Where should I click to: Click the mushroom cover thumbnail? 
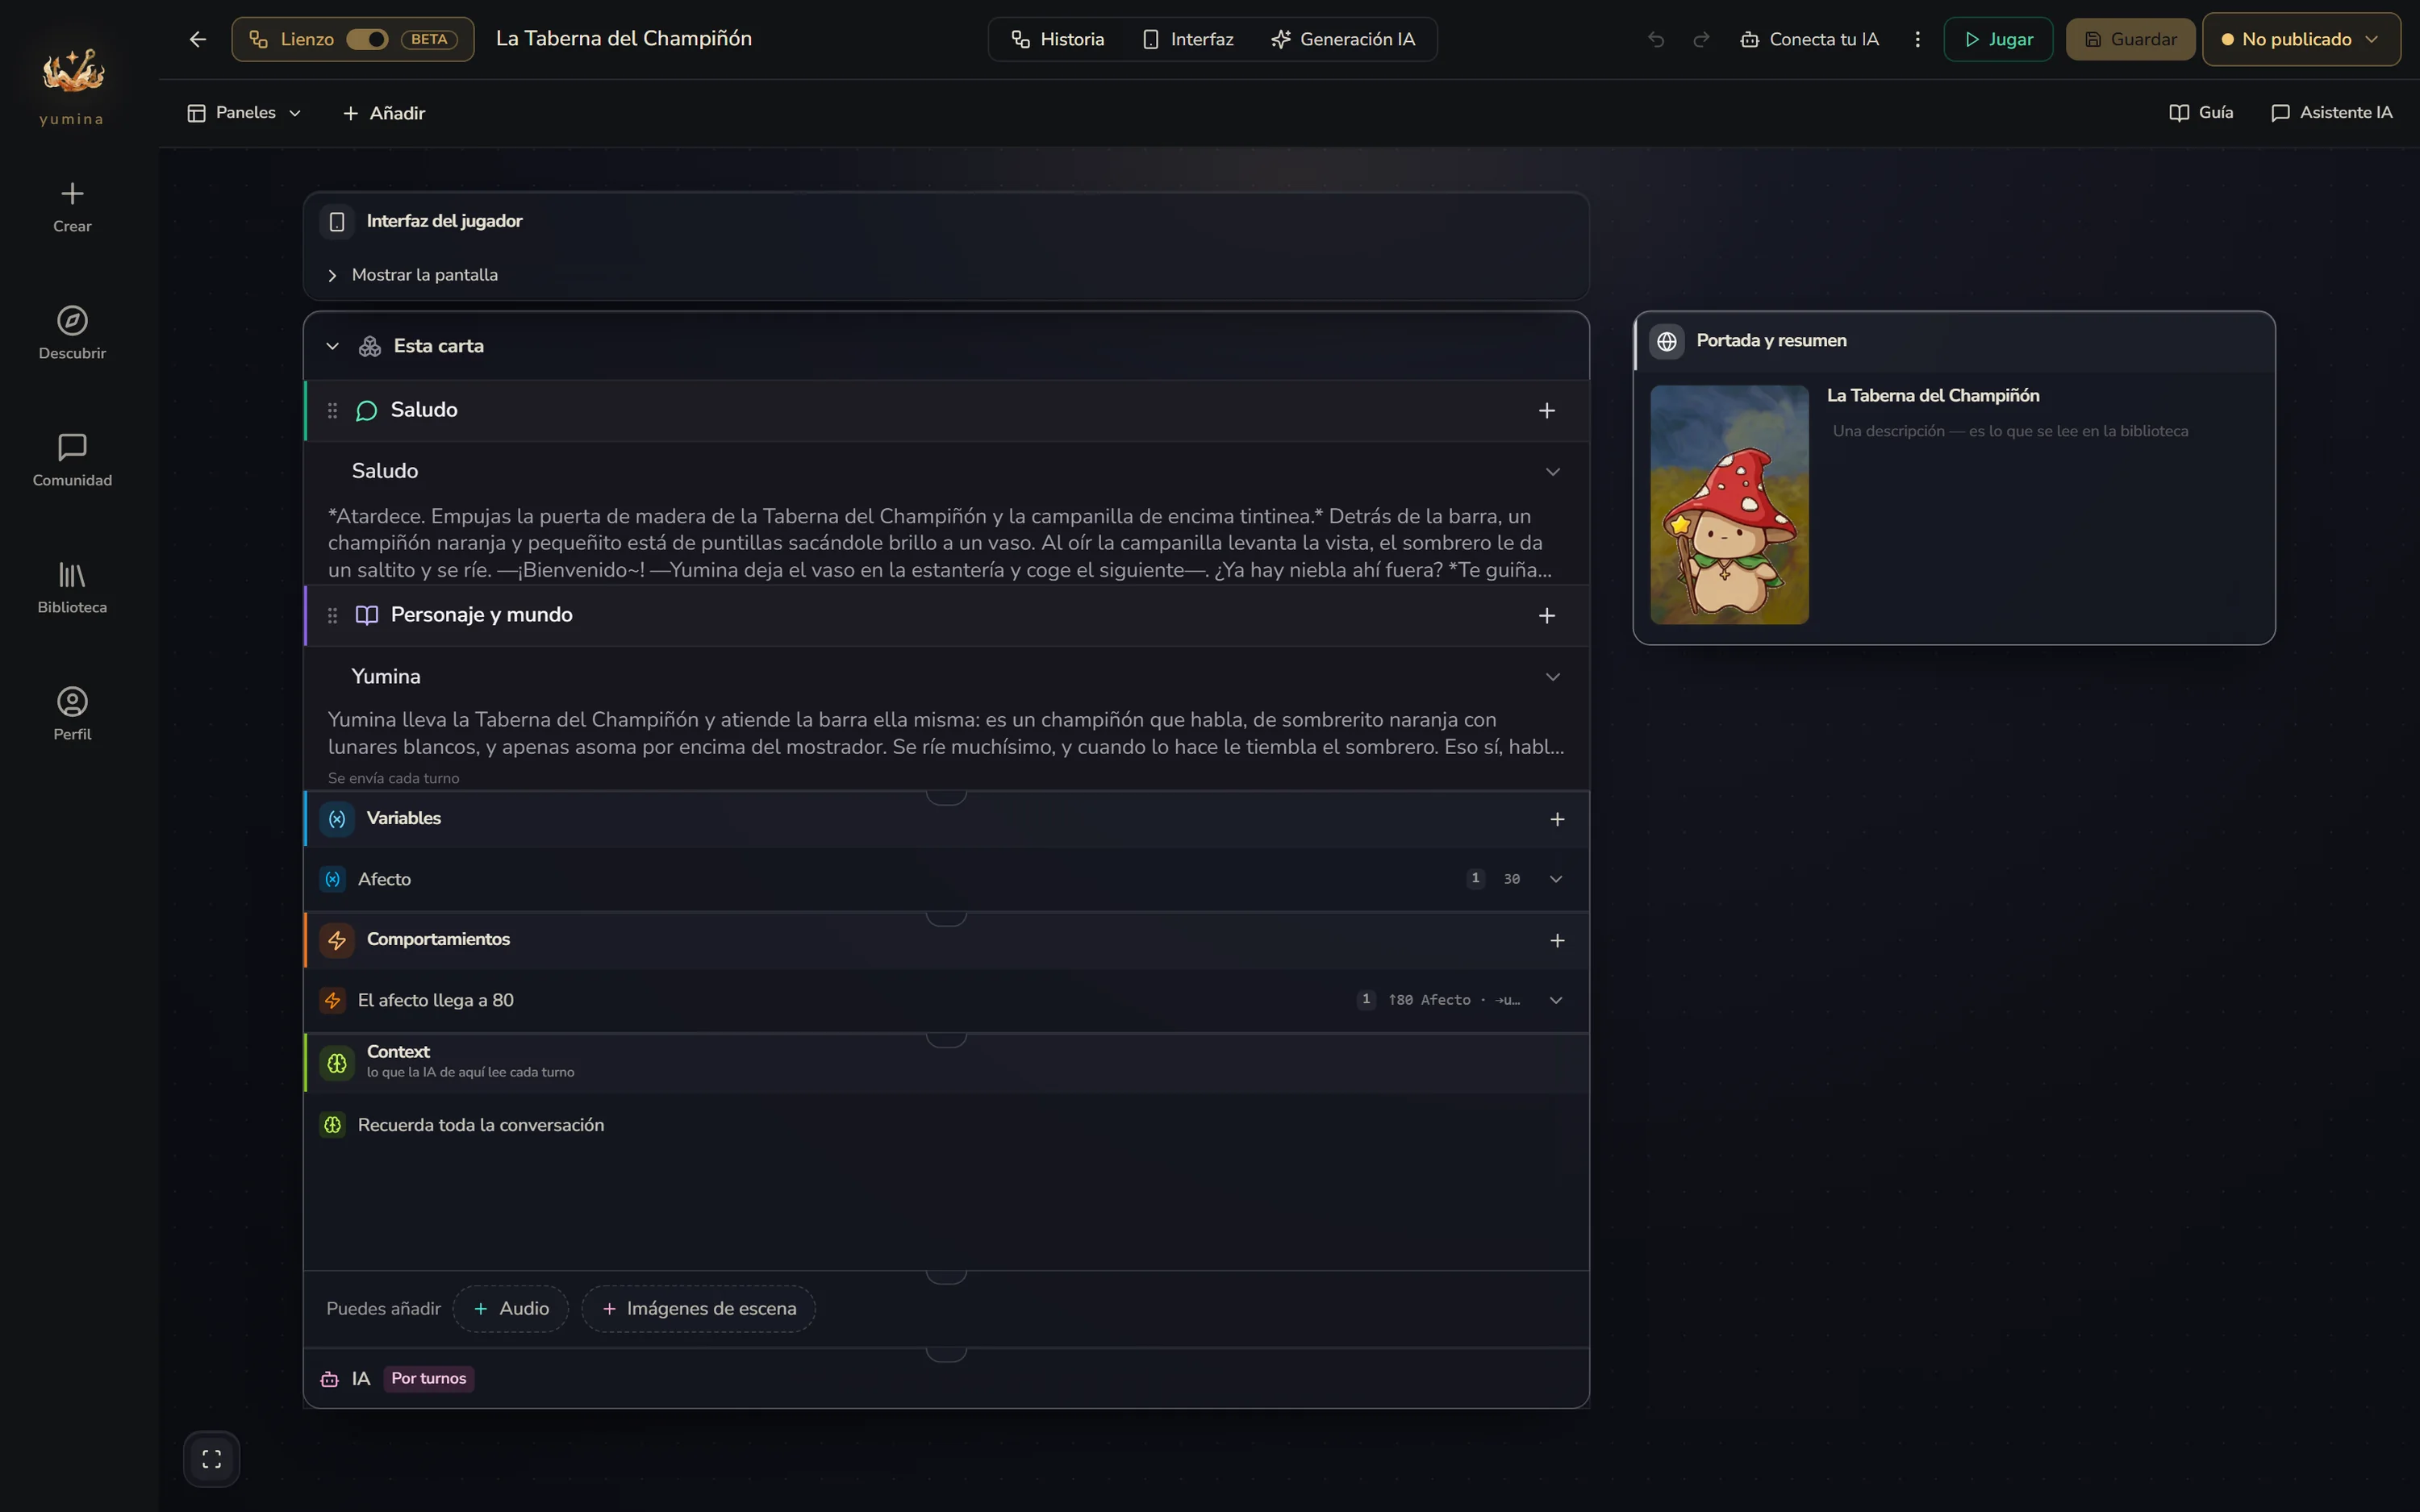[x=1729, y=505]
